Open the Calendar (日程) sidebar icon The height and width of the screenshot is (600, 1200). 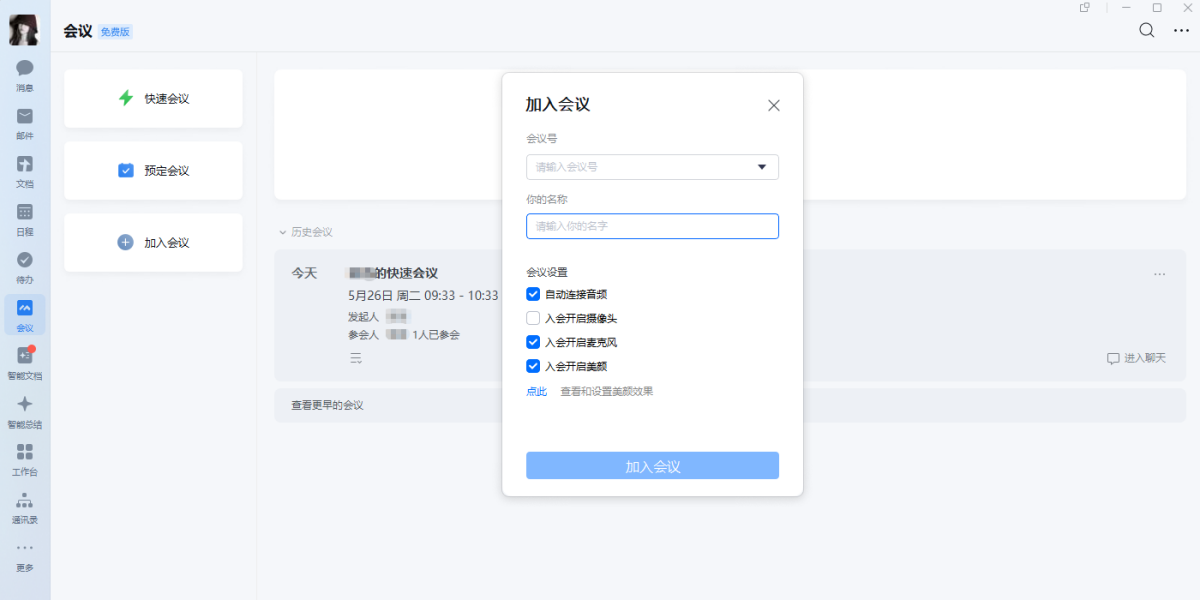[25, 219]
